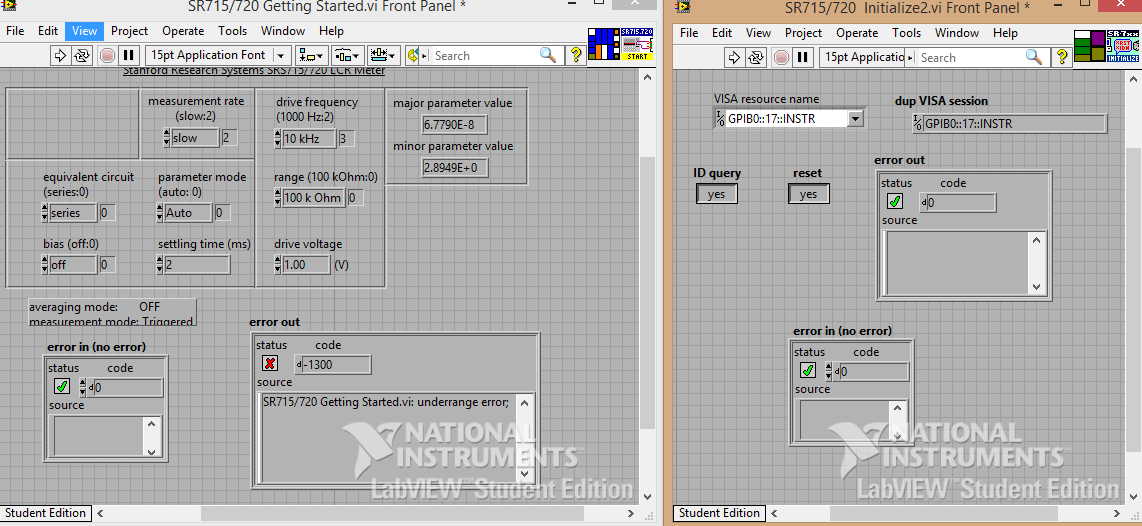Viewport: 1142px width, 526px height.
Task: Open Distribute Objects tool in Getting Started window
Action: [x=347, y=55]
